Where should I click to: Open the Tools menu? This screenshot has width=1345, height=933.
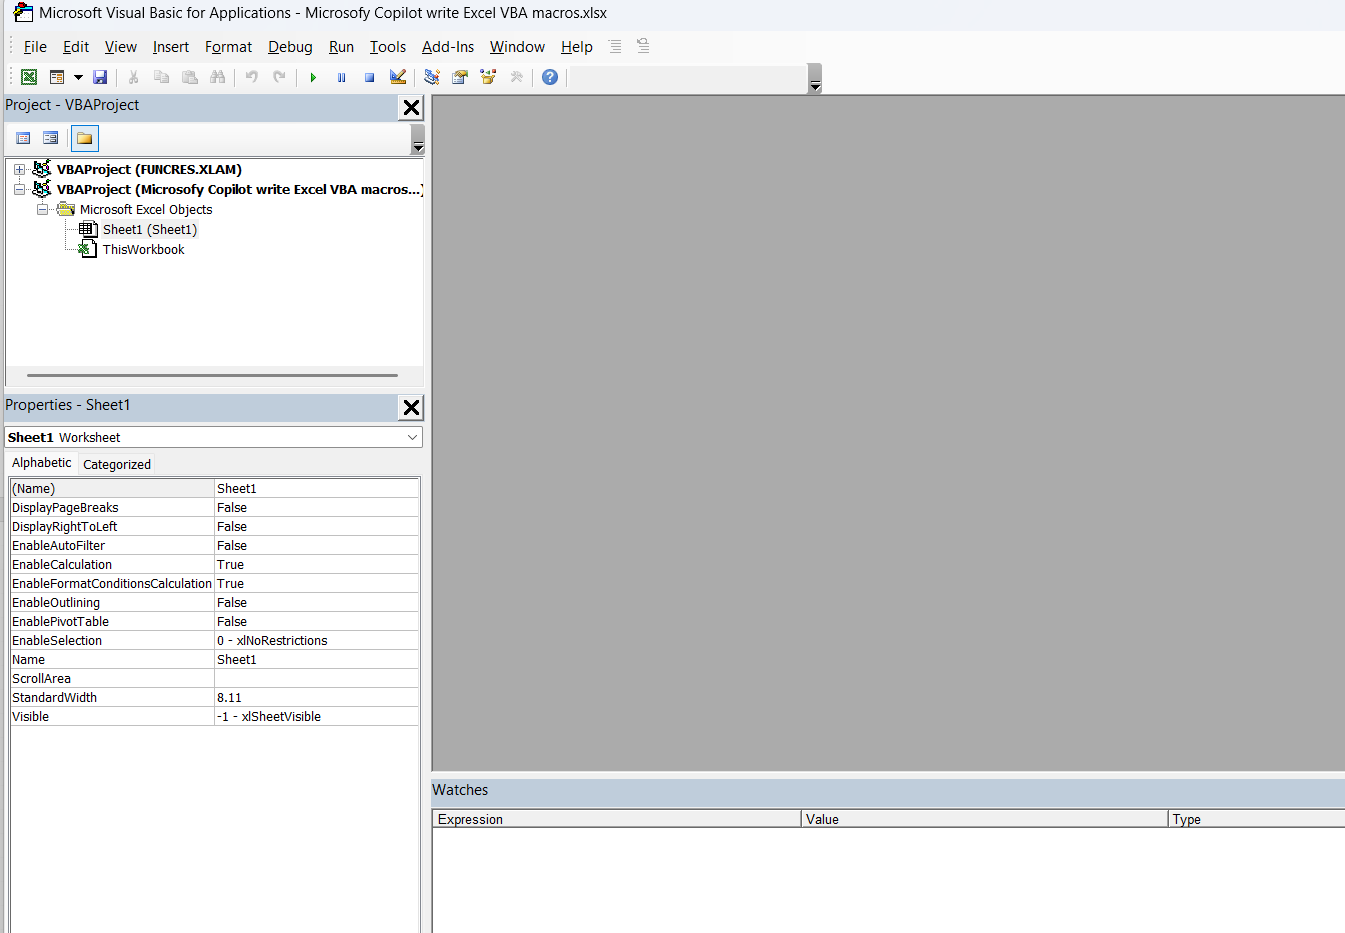pyautogui.click(x=388, y=47)
